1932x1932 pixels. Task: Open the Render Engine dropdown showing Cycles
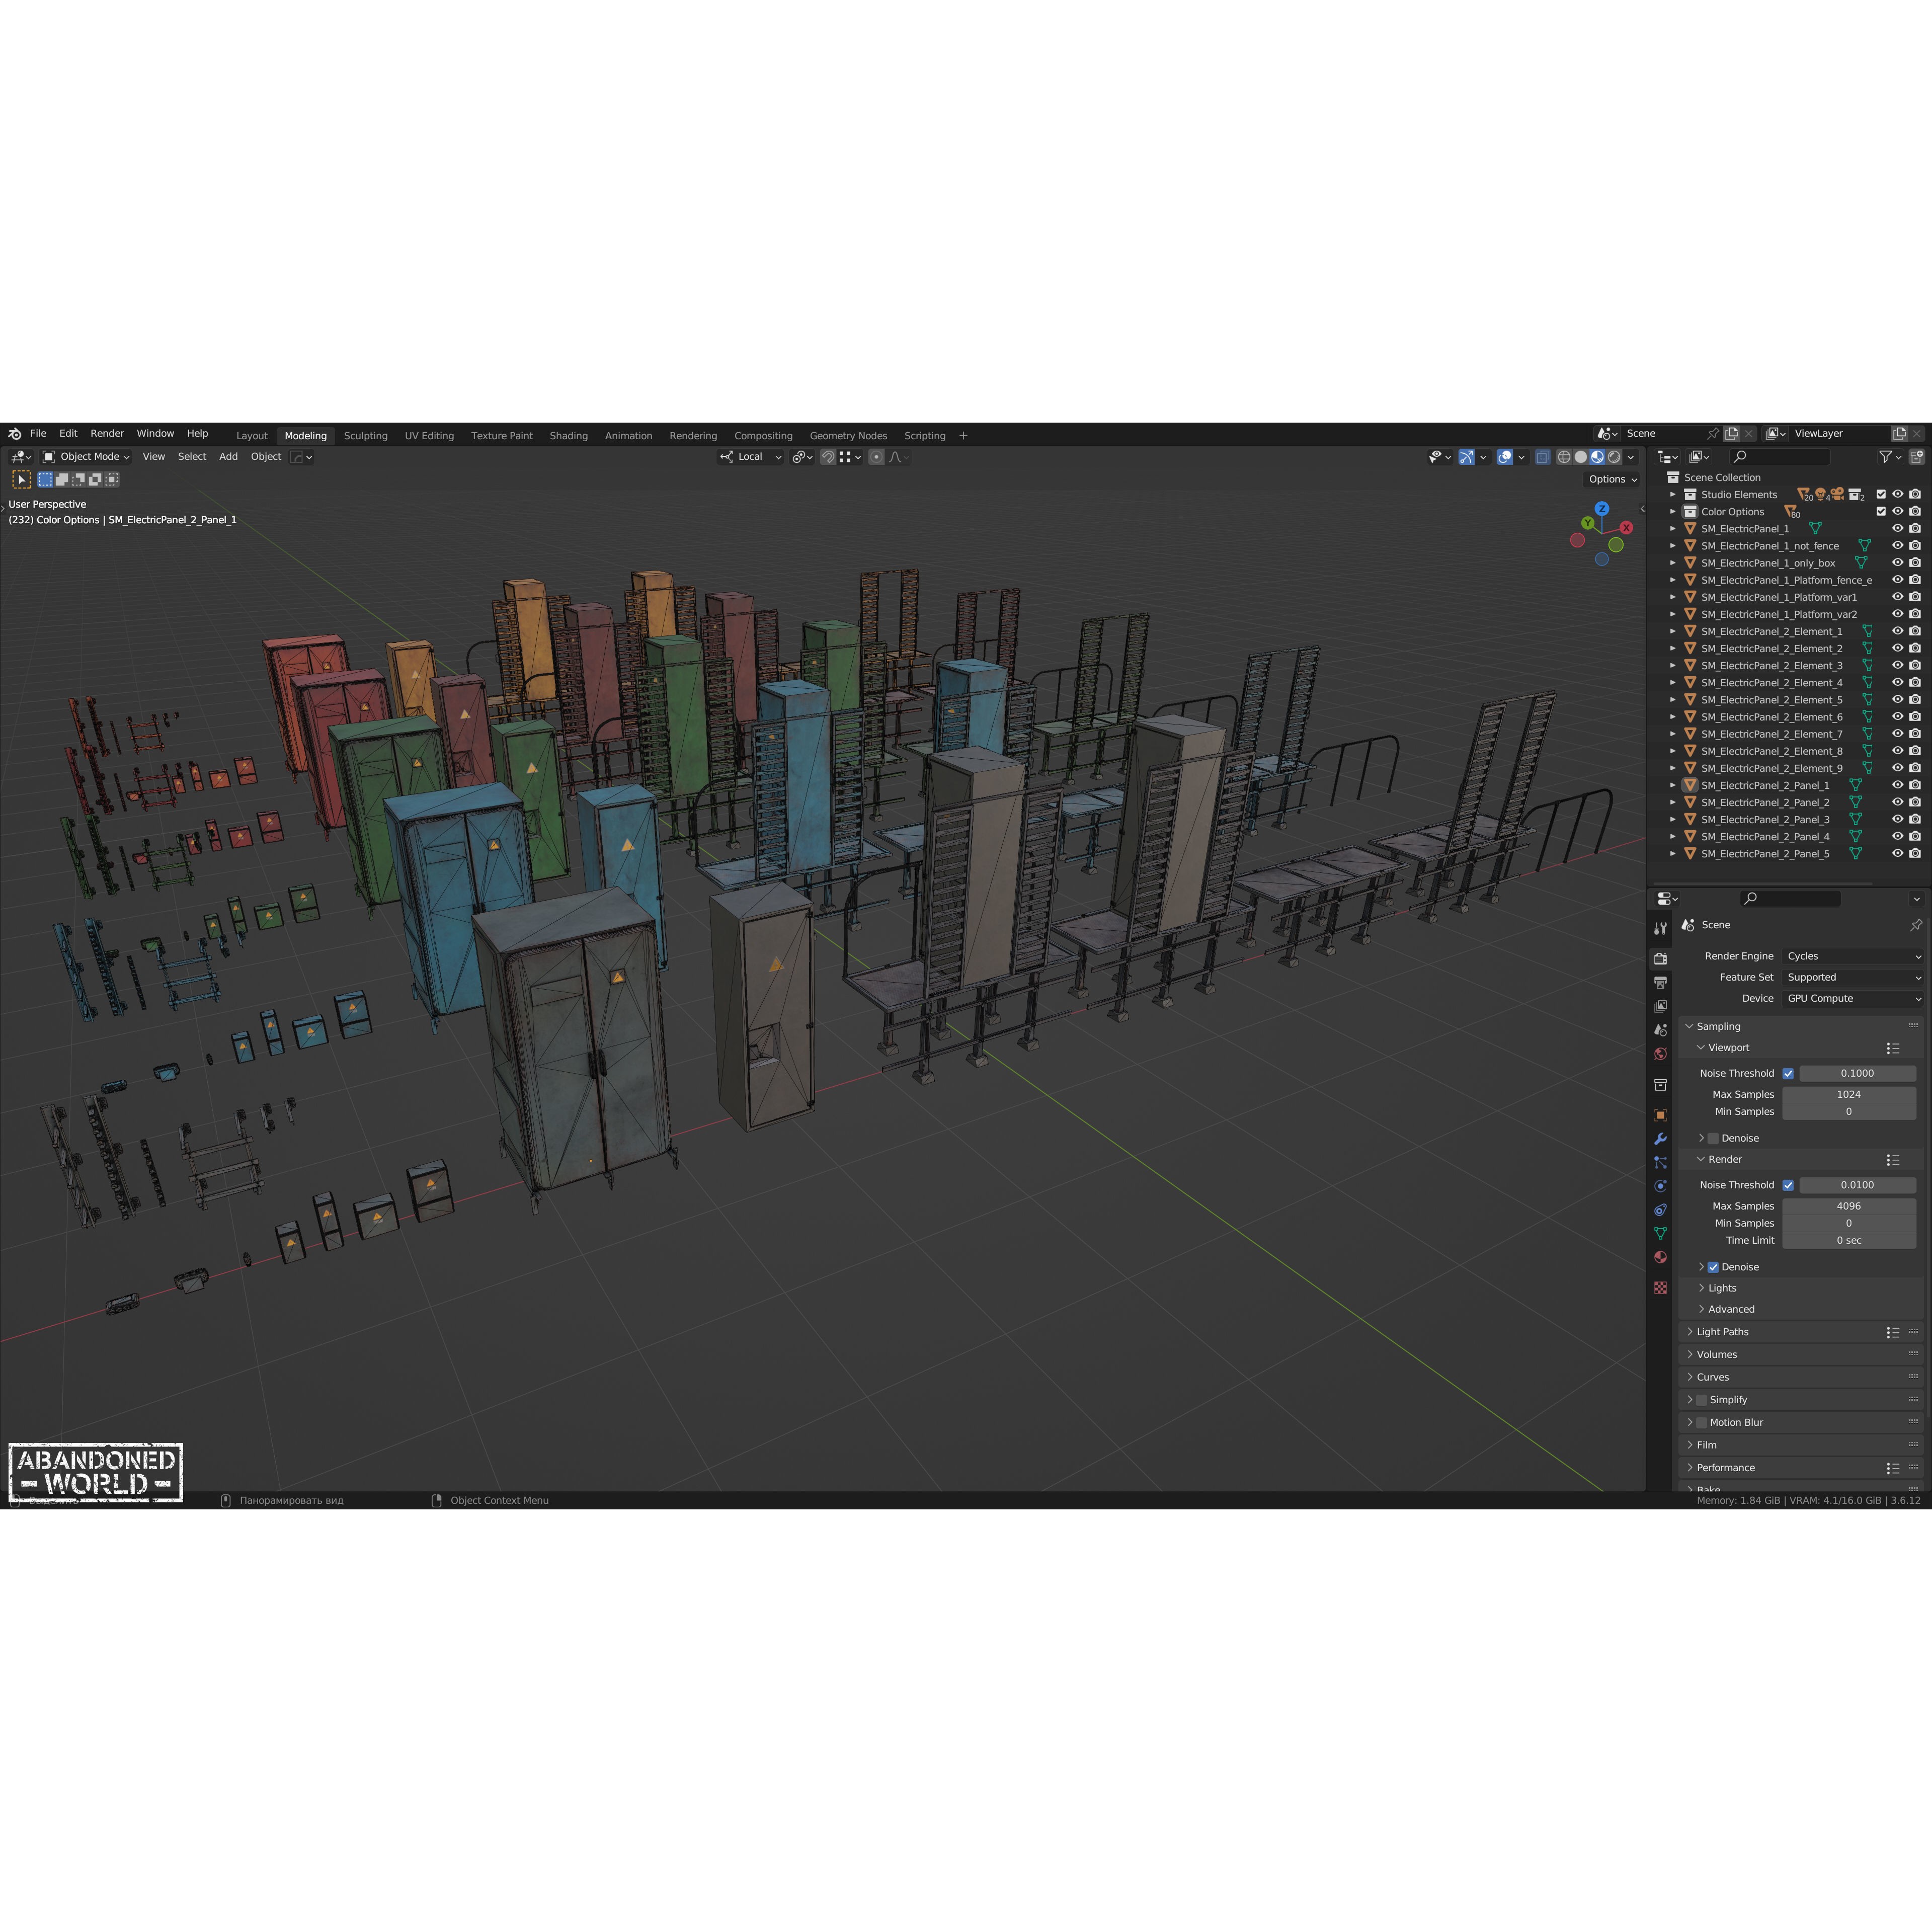click(1852, 956)
